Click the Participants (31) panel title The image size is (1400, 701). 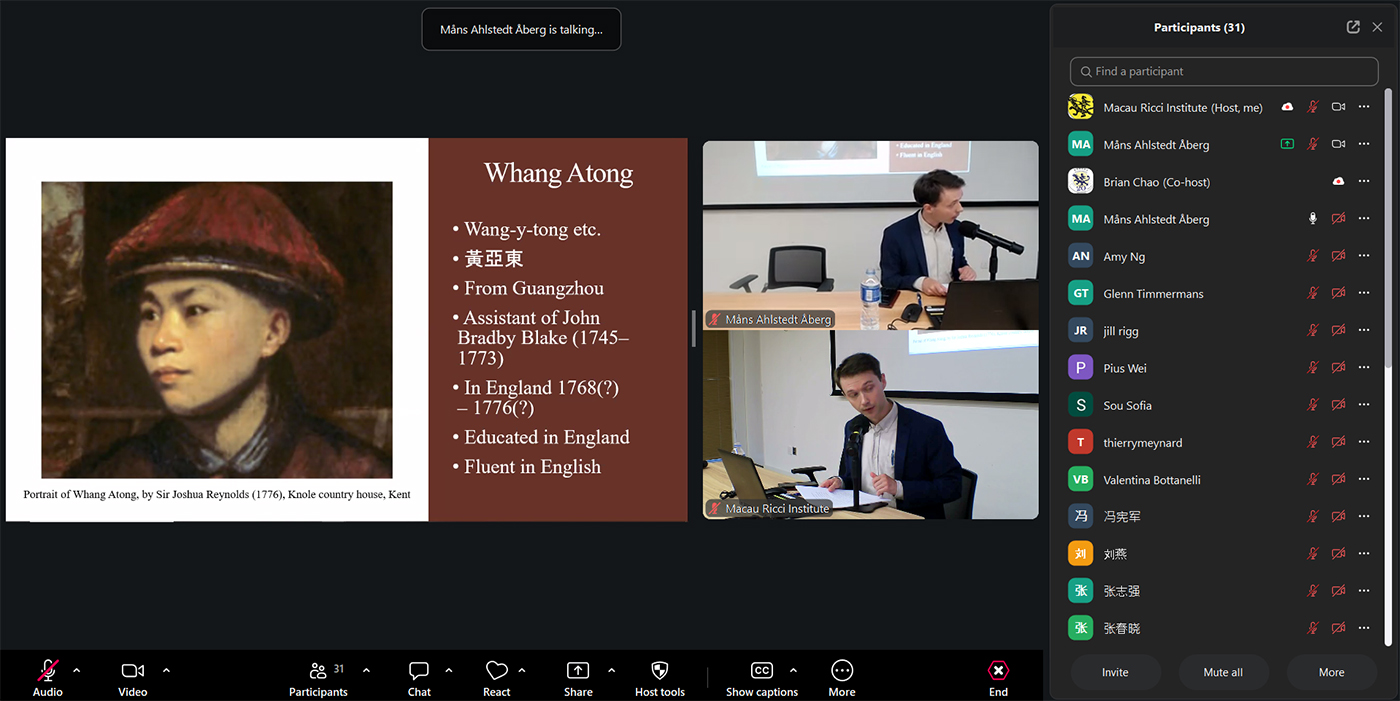[x=1199, y=27]
